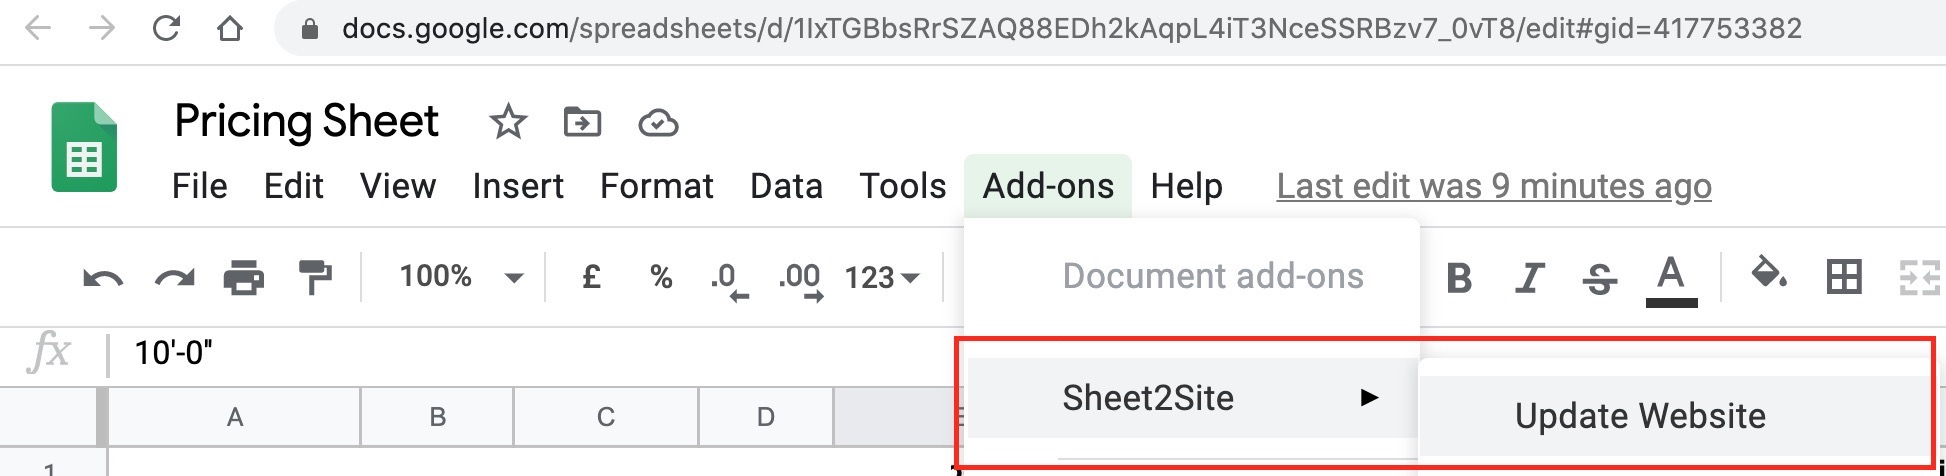Open the fill color paint bucket
This screenshot has height=476, width=1946.
1769,274
